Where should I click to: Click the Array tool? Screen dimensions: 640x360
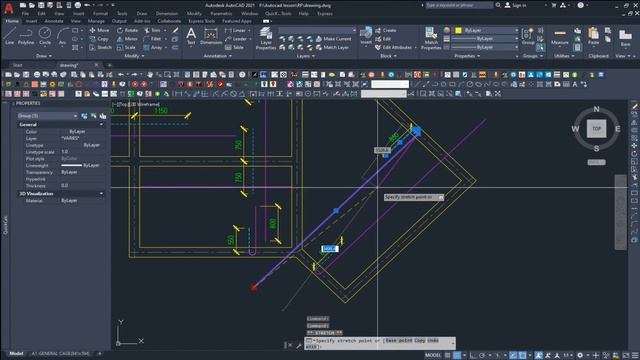point(153,47)
